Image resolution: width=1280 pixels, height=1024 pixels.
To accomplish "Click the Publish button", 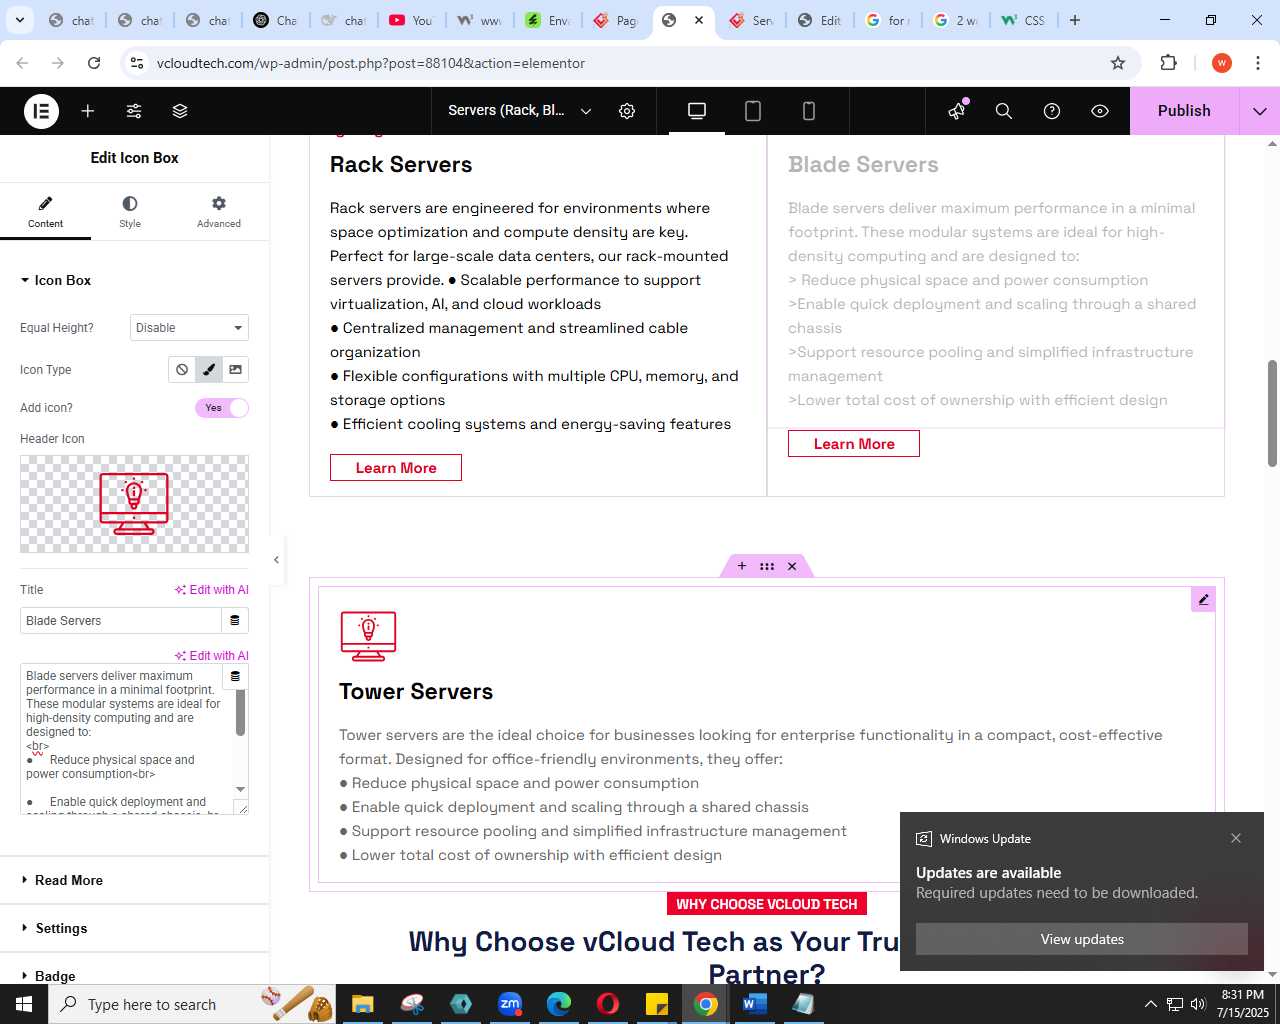I will point(1184,111).
